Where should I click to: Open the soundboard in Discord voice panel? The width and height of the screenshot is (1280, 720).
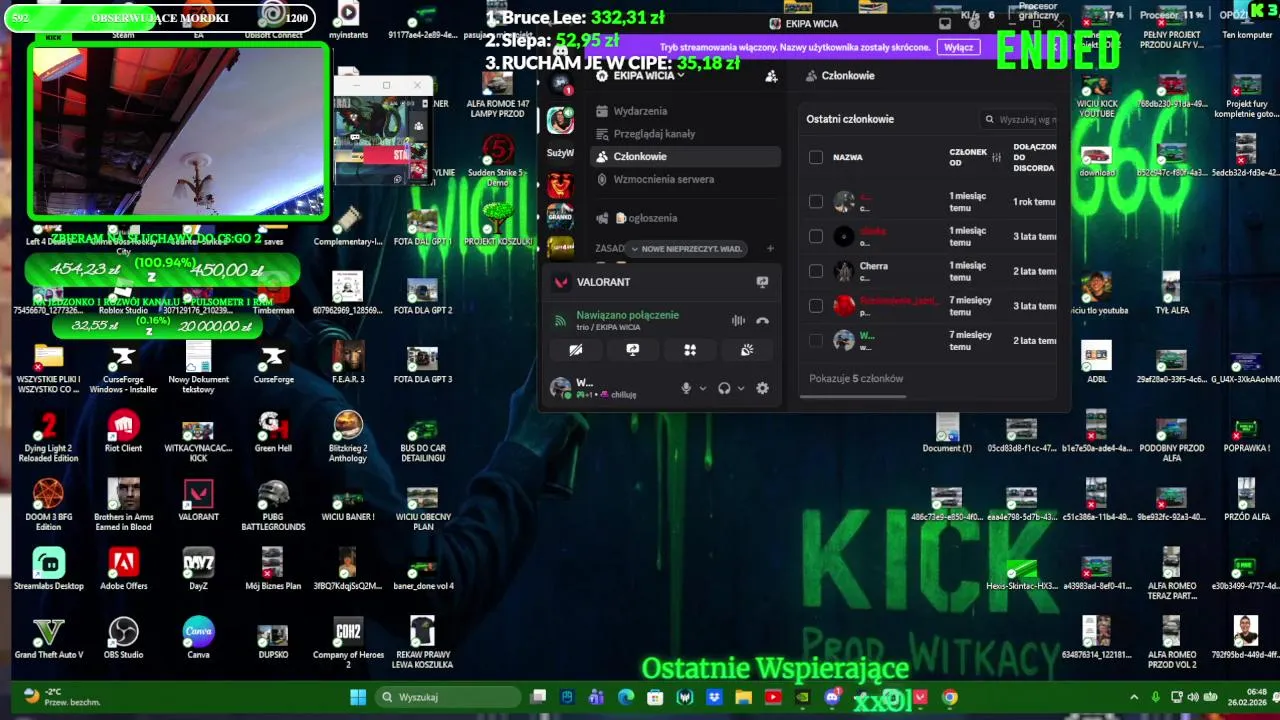[746, 350]
